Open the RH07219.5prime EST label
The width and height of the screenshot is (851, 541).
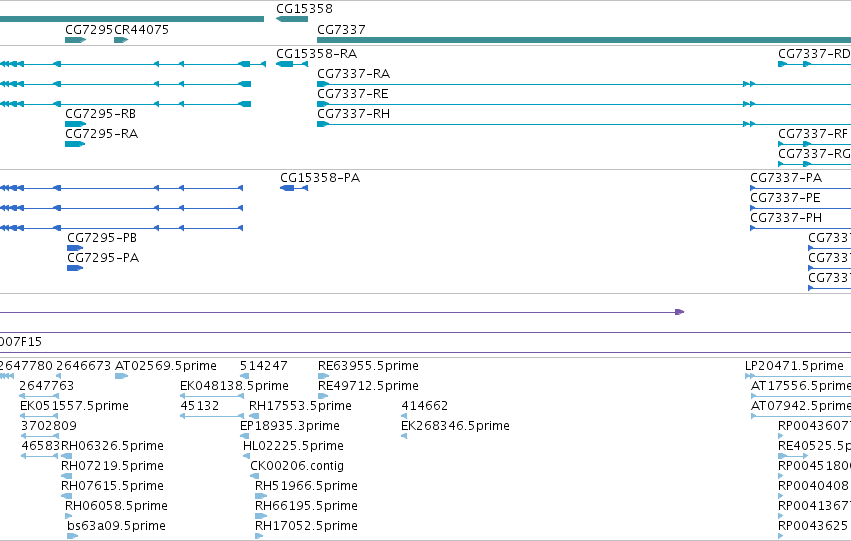coord(112,466)
